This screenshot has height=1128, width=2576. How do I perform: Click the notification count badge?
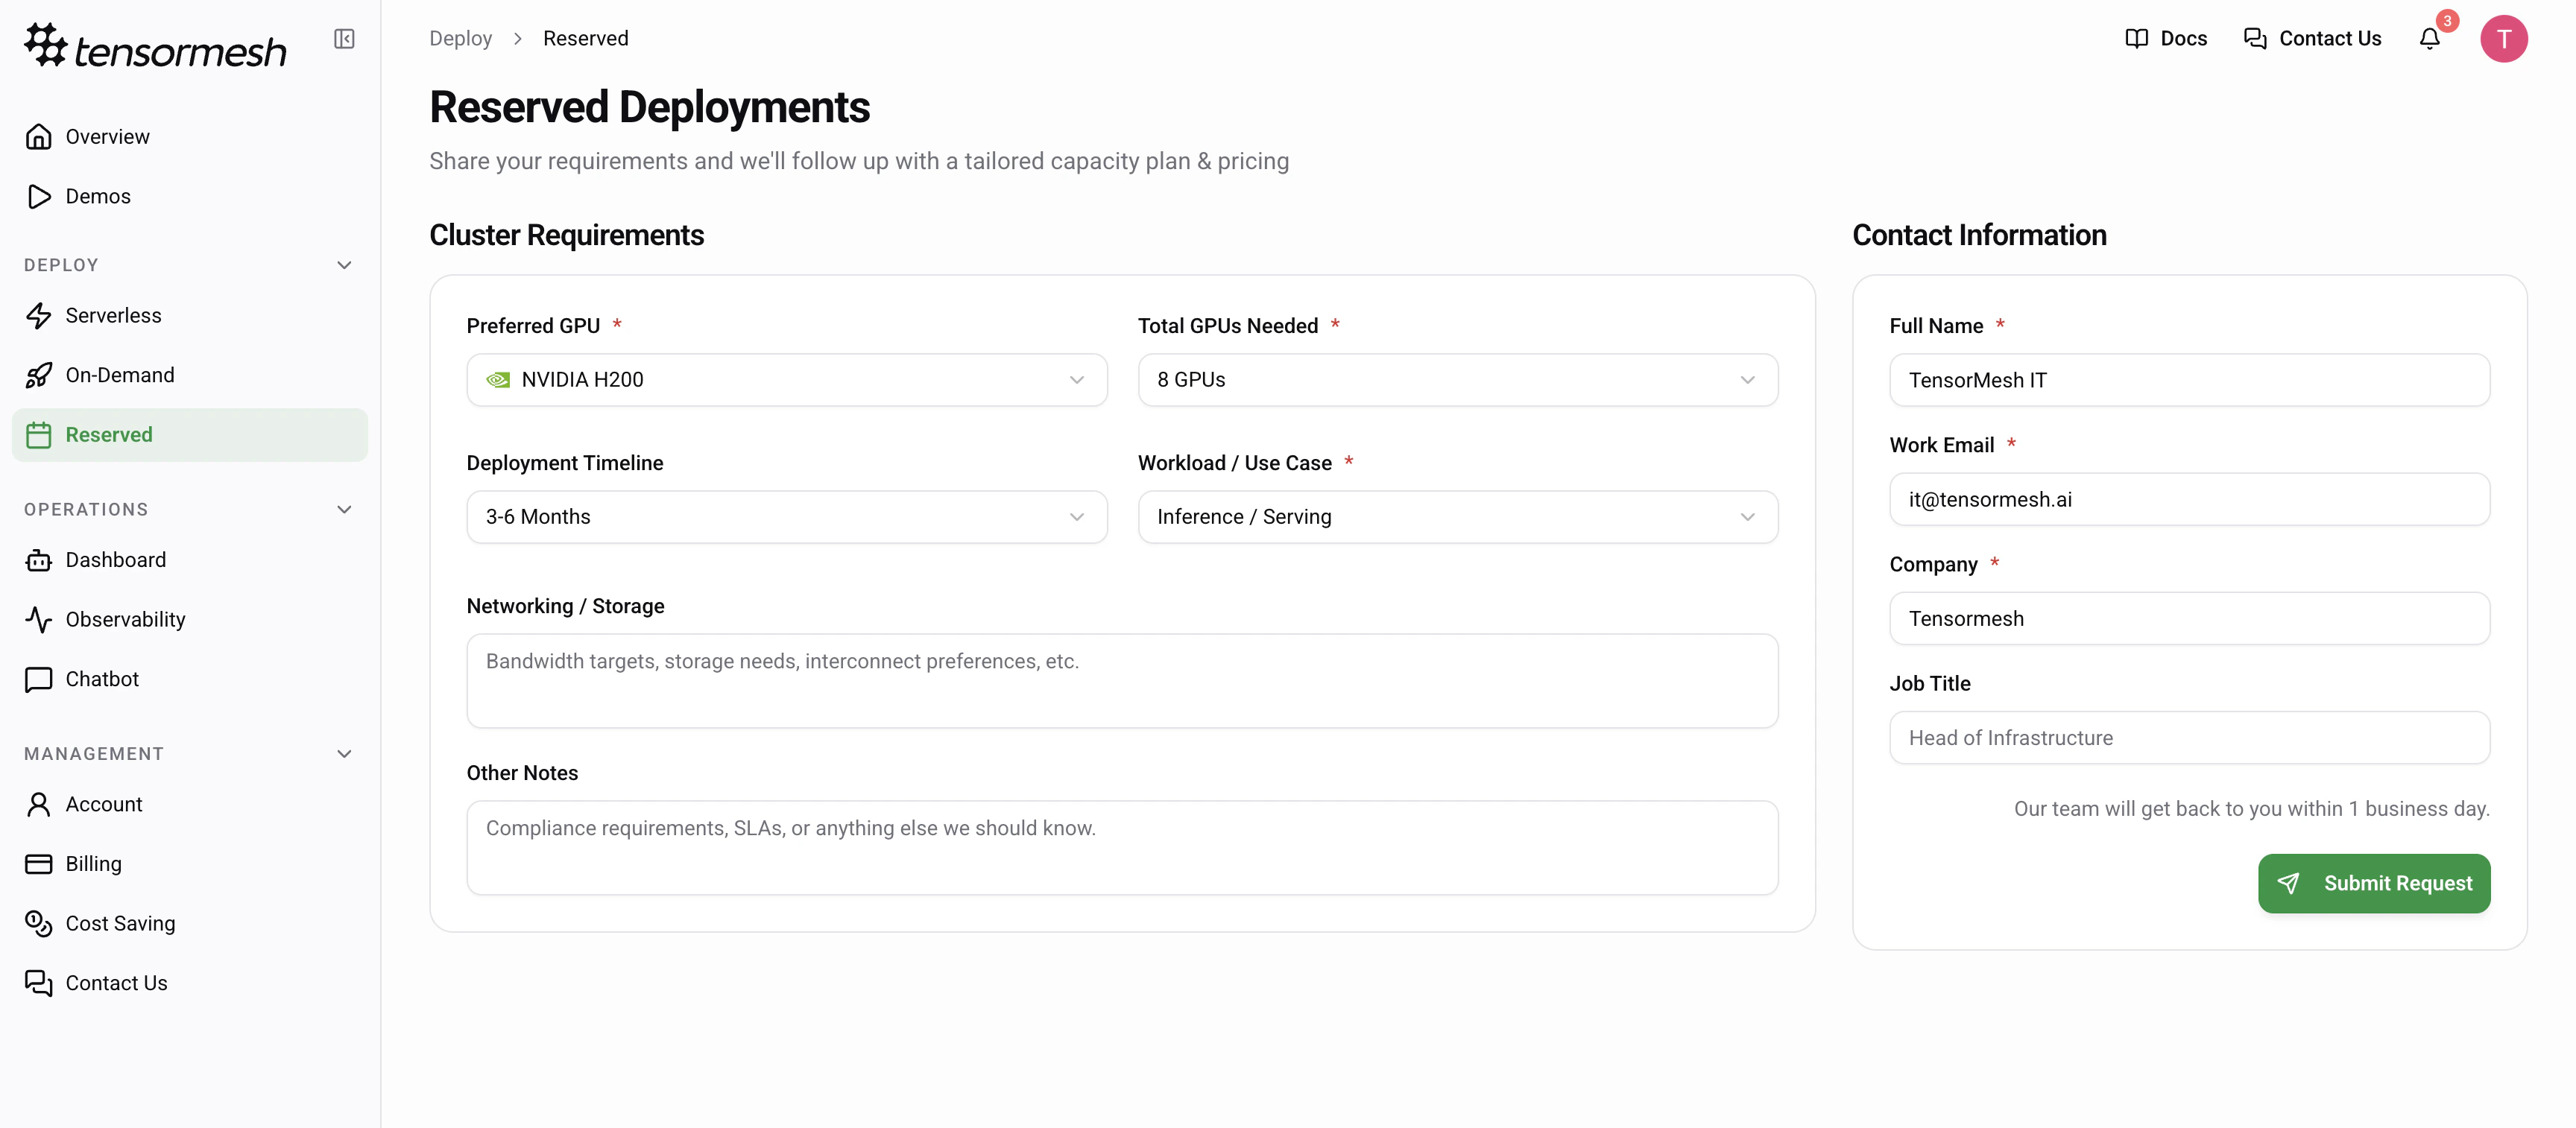coord(2447,21)
